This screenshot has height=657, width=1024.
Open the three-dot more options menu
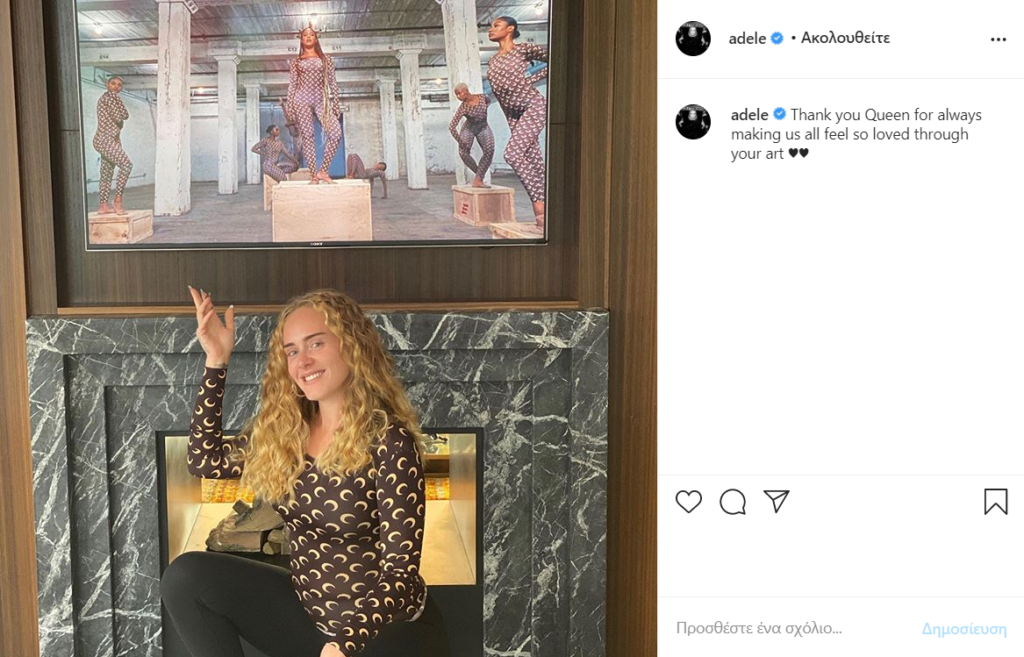pyautogui.click(x=998, y=39)
